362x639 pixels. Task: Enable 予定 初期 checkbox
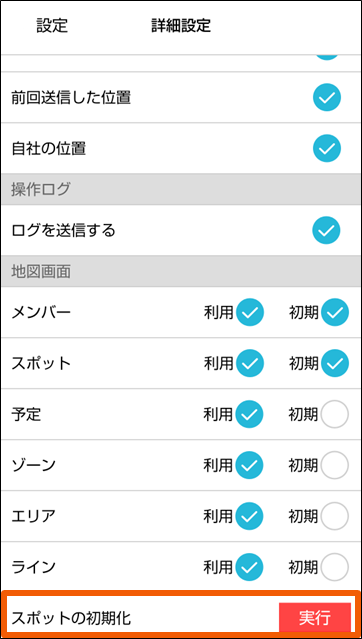pos(335,414)
